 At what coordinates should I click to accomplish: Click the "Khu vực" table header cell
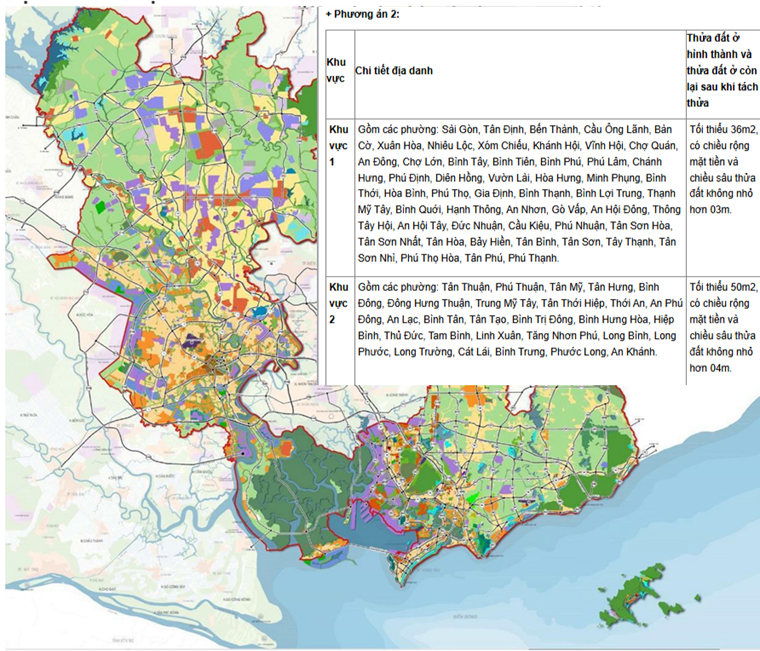click(x=336, y=71)
